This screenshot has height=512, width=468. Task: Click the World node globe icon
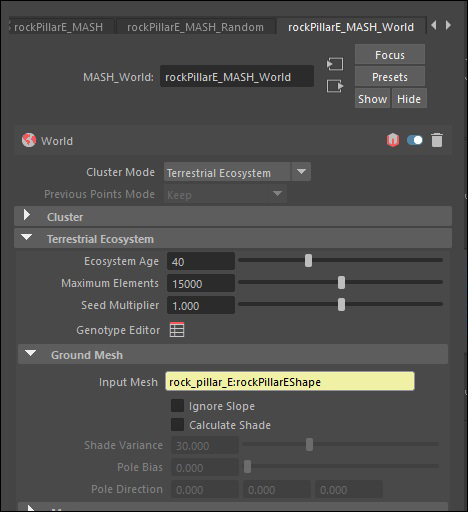(29, 140)
